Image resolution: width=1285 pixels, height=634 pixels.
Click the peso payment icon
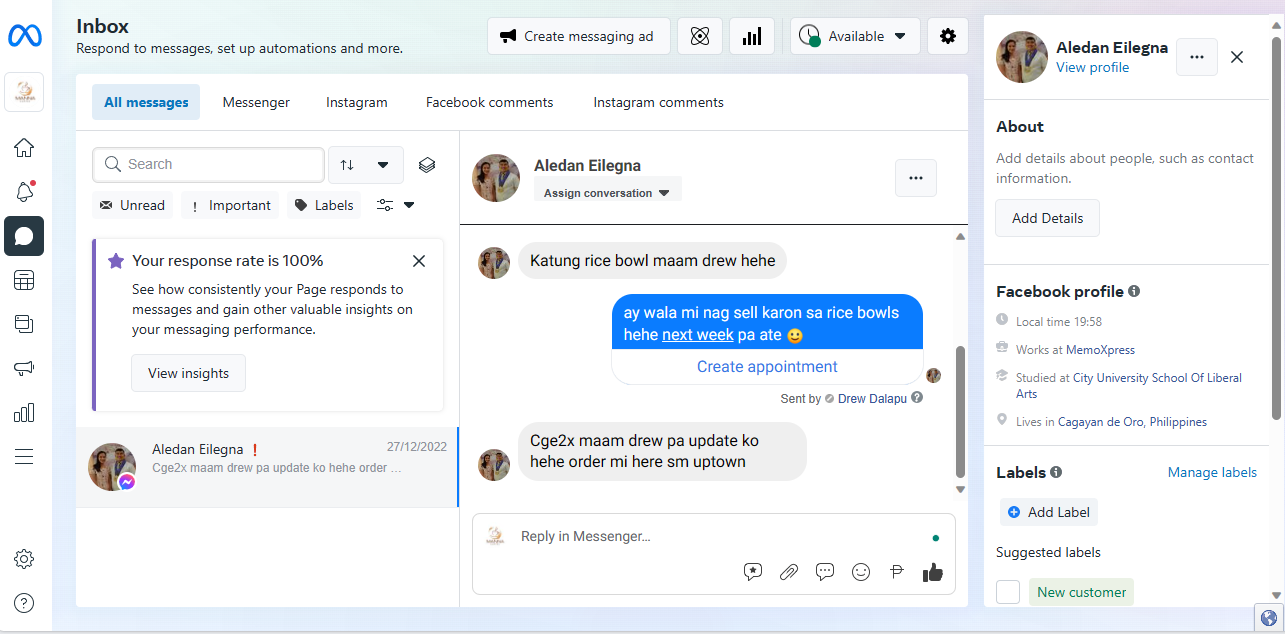[897, 572]
